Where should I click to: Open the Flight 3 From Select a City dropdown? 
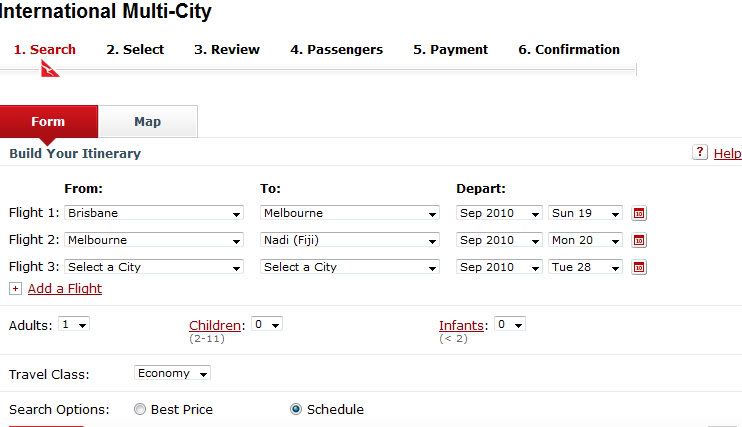(x=154, y=267)
